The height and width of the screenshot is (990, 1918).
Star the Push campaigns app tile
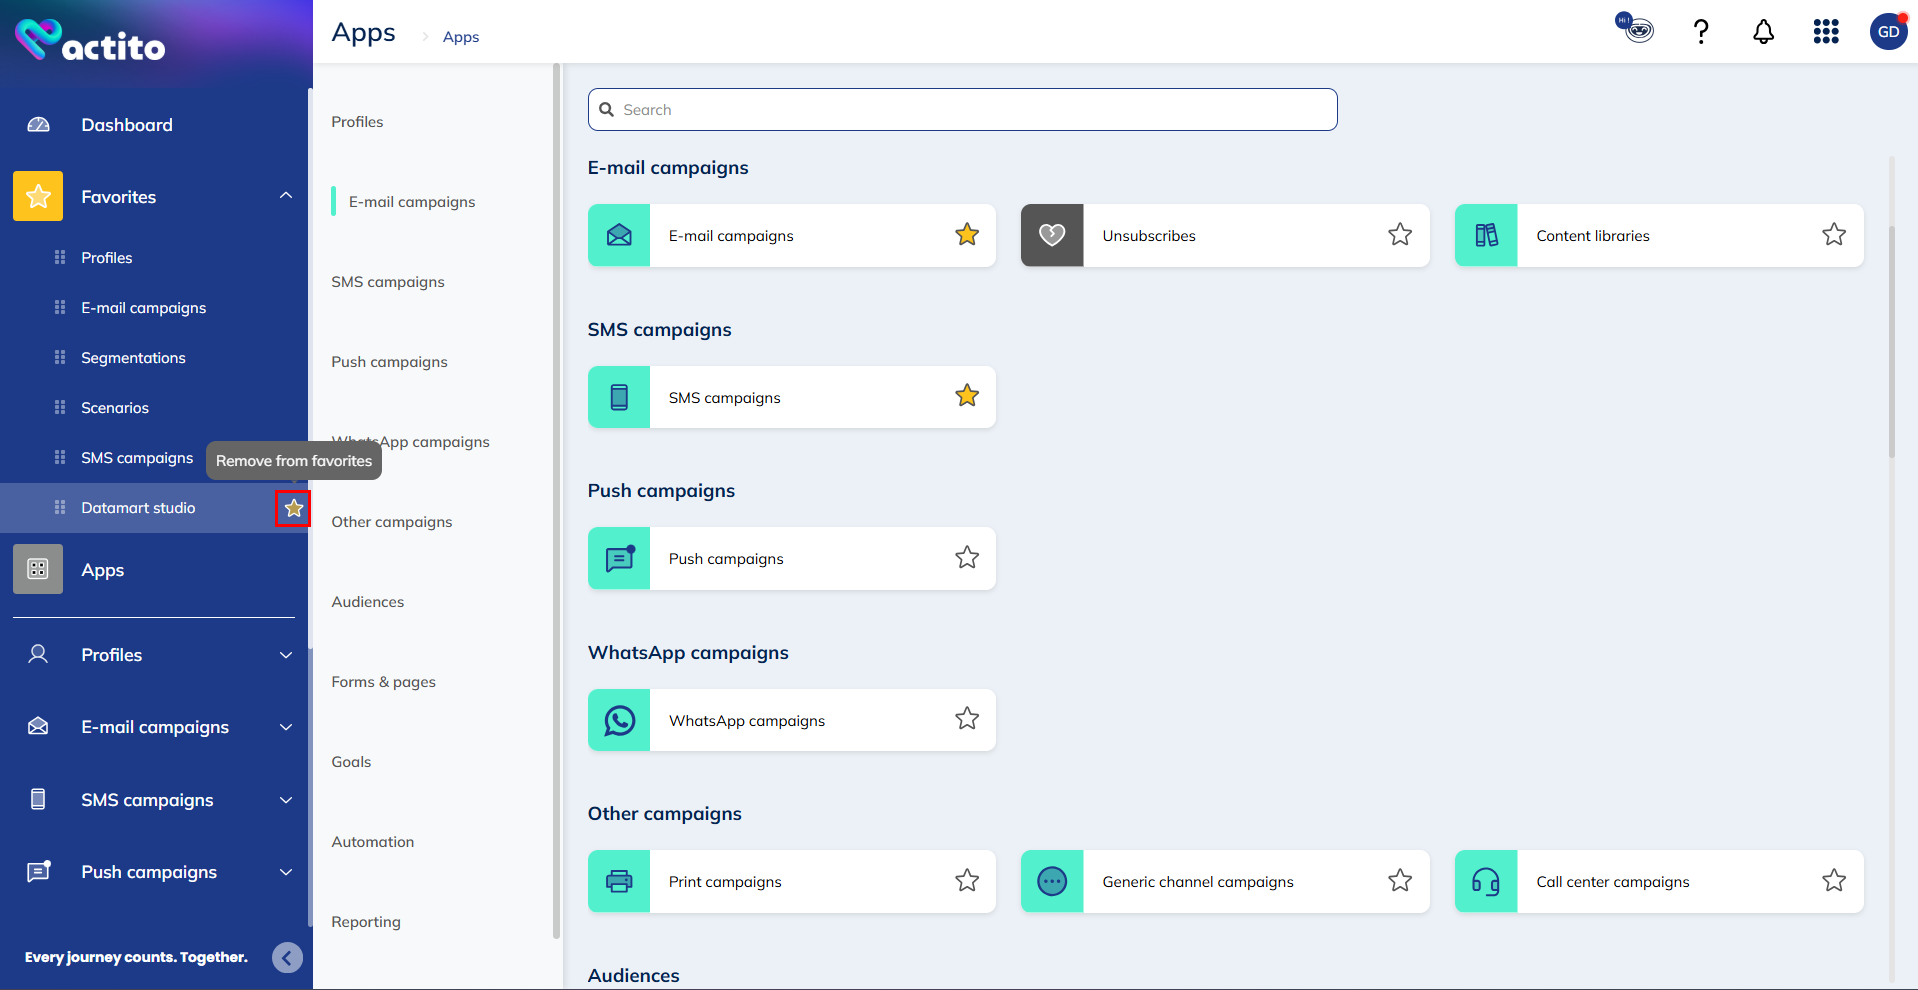966,558
